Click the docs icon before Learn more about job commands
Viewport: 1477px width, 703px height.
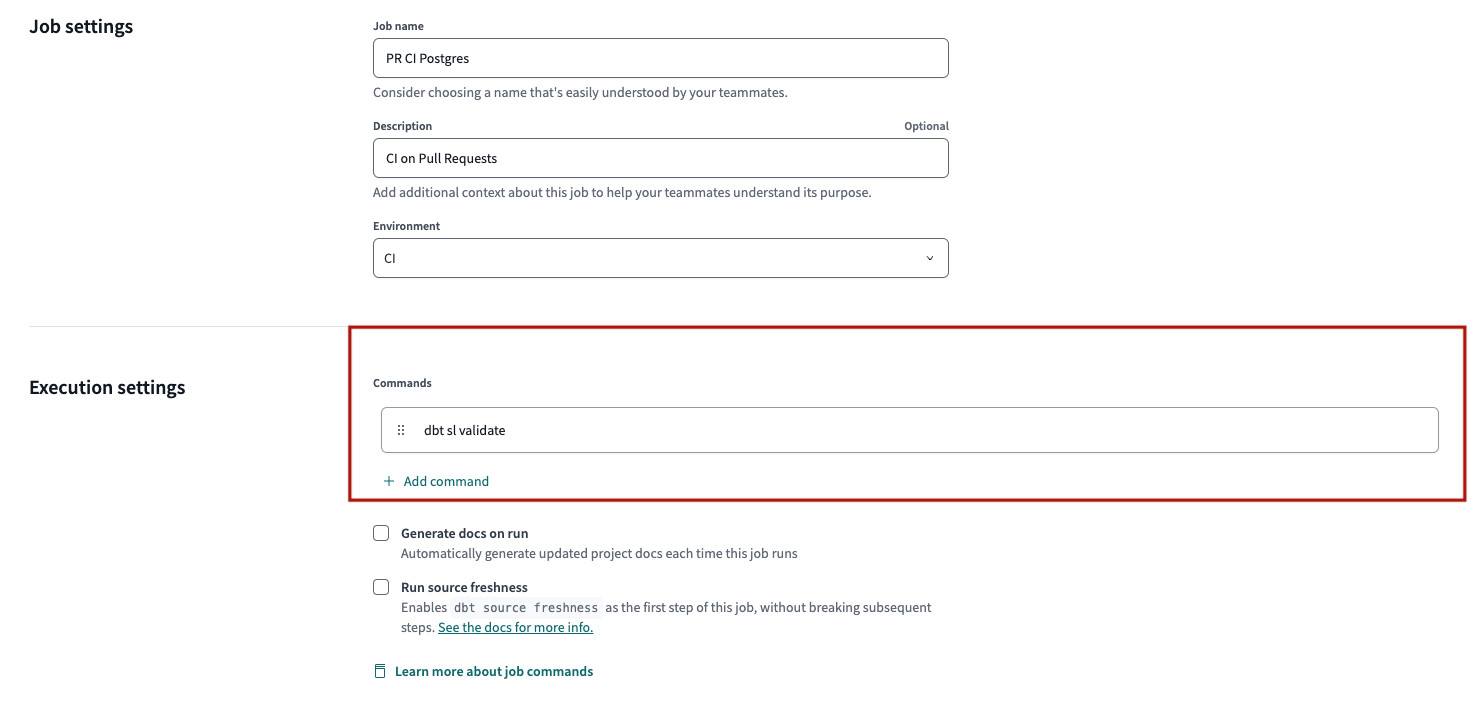coord(379,671)
